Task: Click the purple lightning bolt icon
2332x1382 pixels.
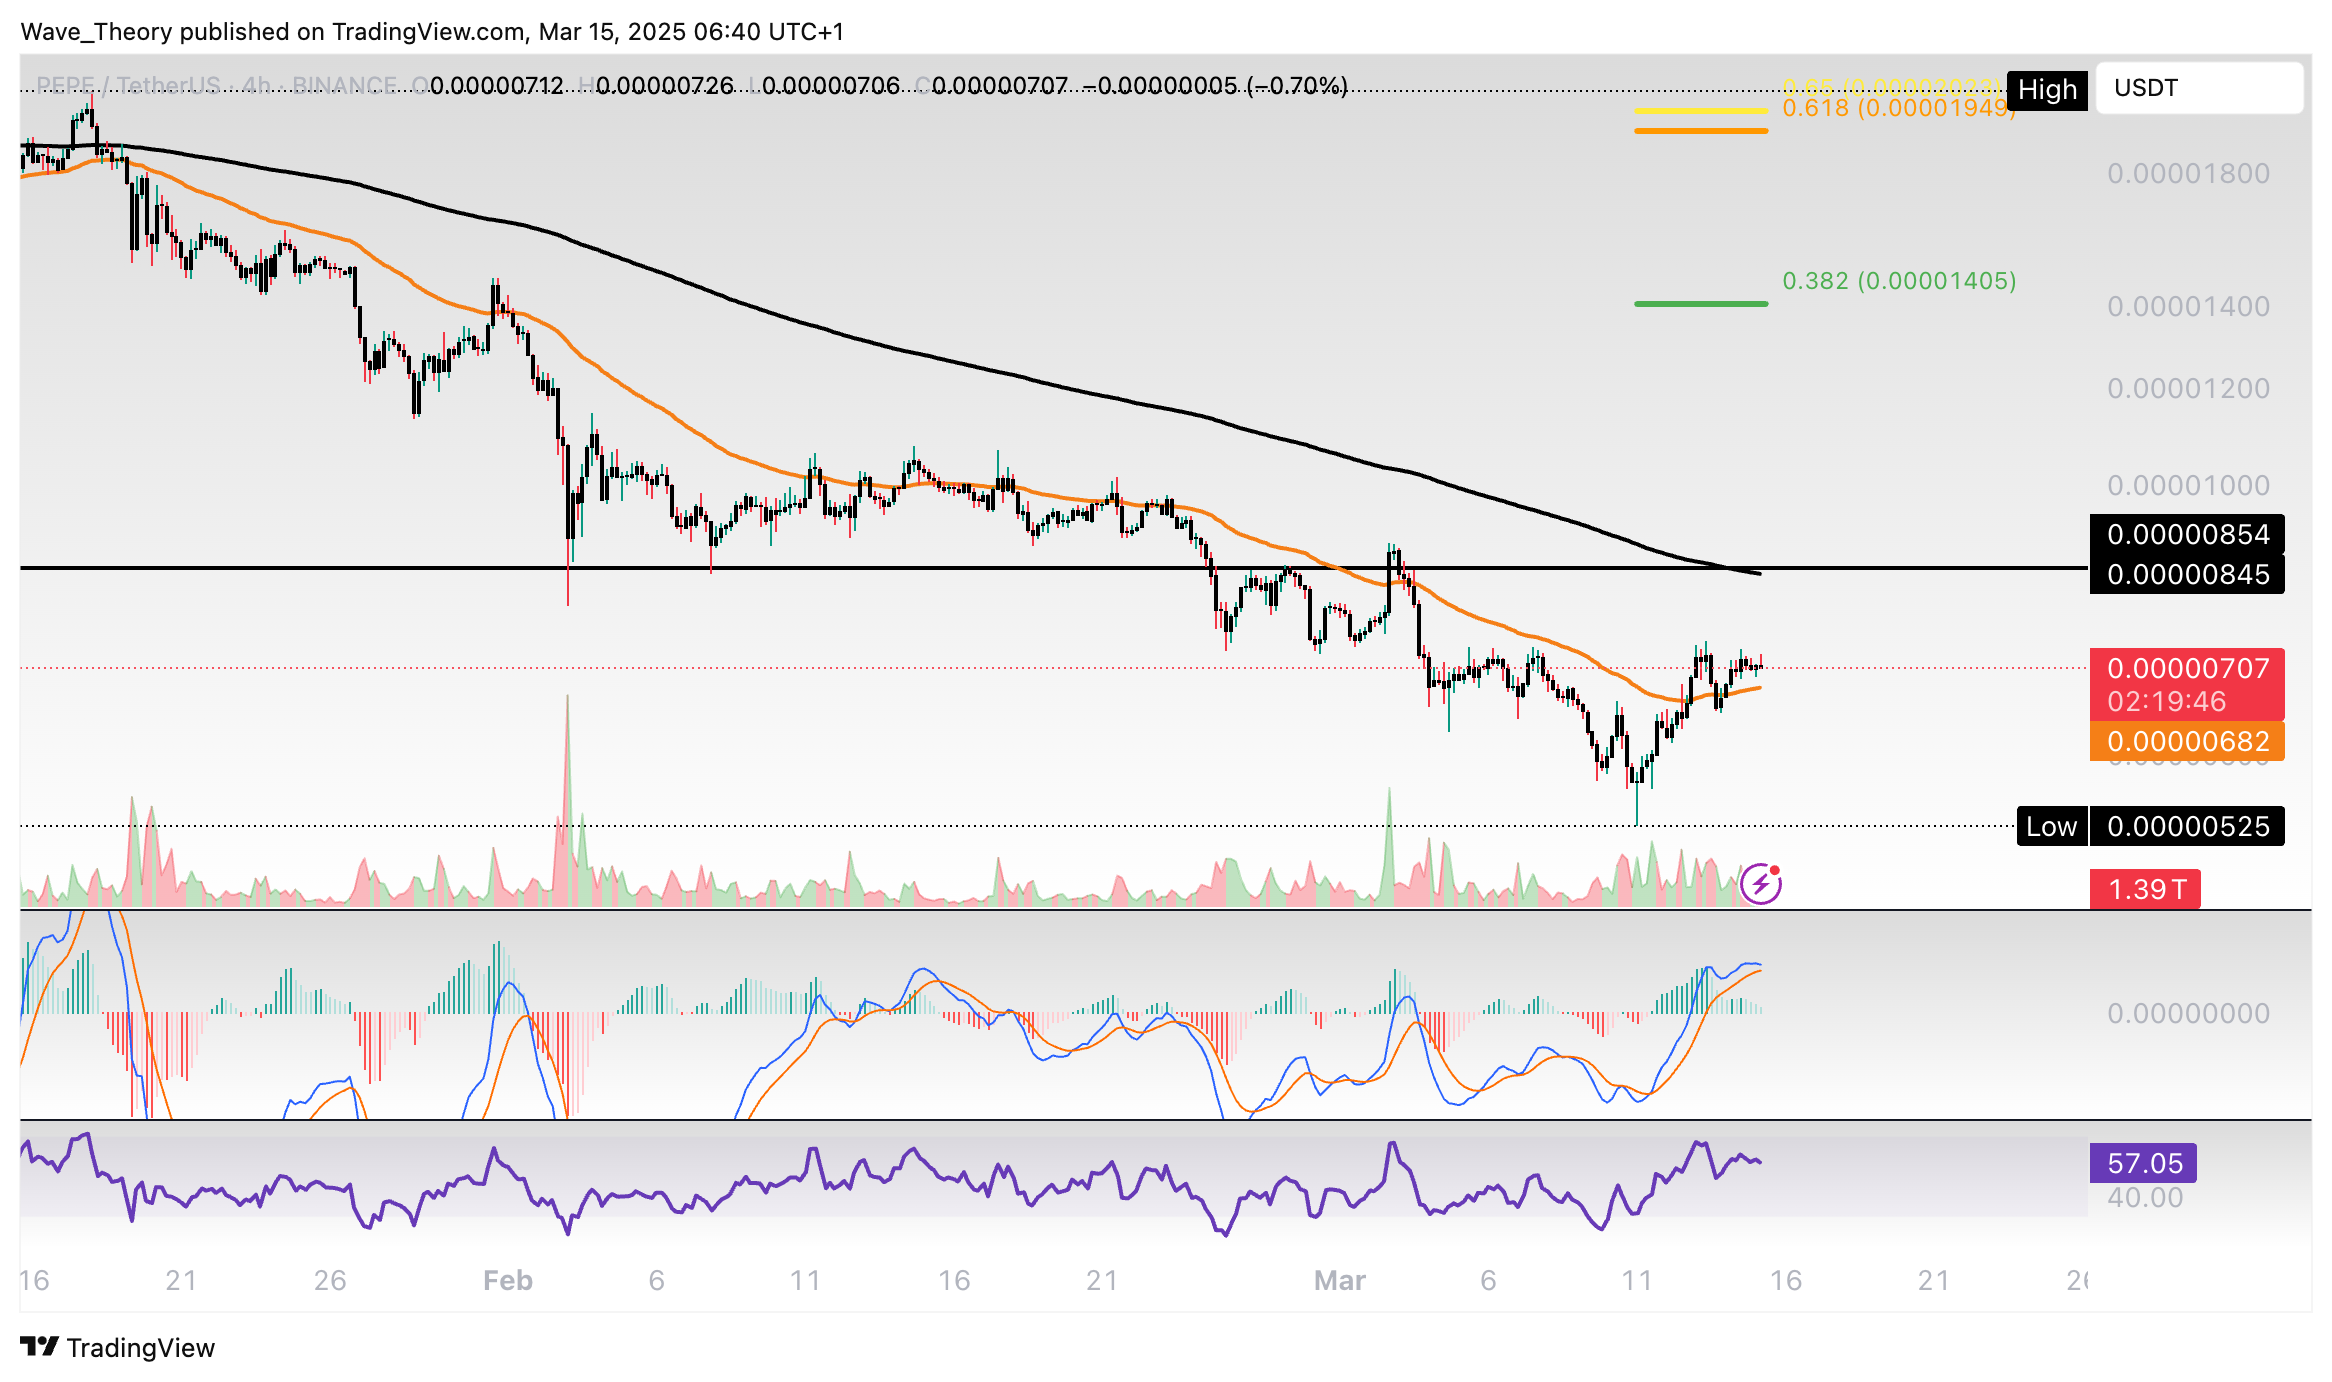Action: click(1760, 884)
